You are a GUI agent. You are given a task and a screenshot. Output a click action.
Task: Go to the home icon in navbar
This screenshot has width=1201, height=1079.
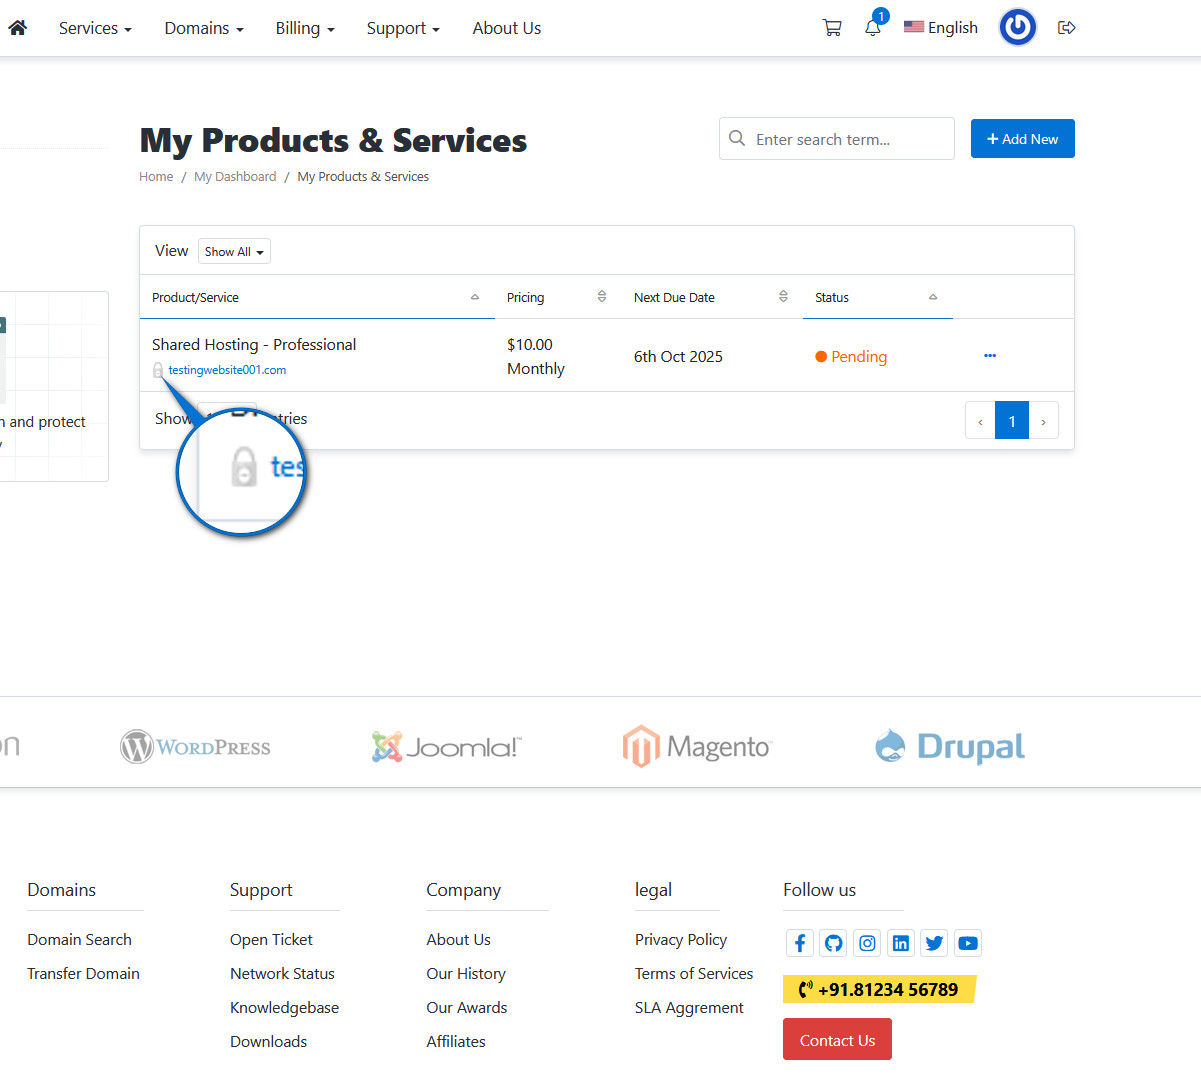click(17, 28)
